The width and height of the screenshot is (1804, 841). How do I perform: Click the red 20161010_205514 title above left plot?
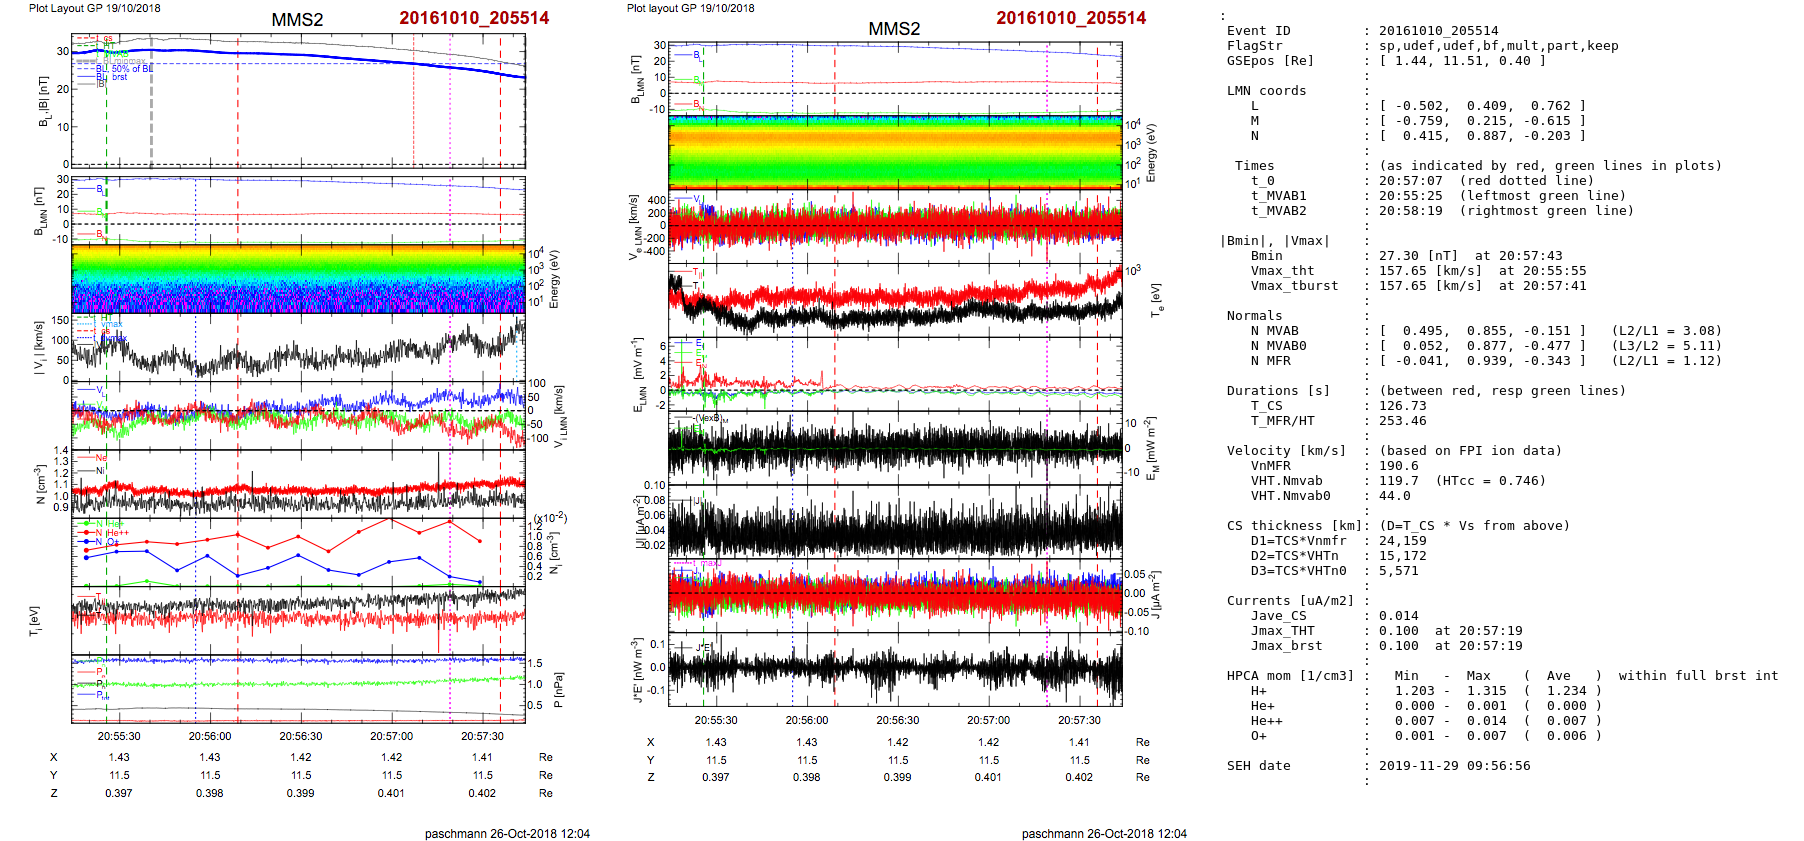coord(474,18)
